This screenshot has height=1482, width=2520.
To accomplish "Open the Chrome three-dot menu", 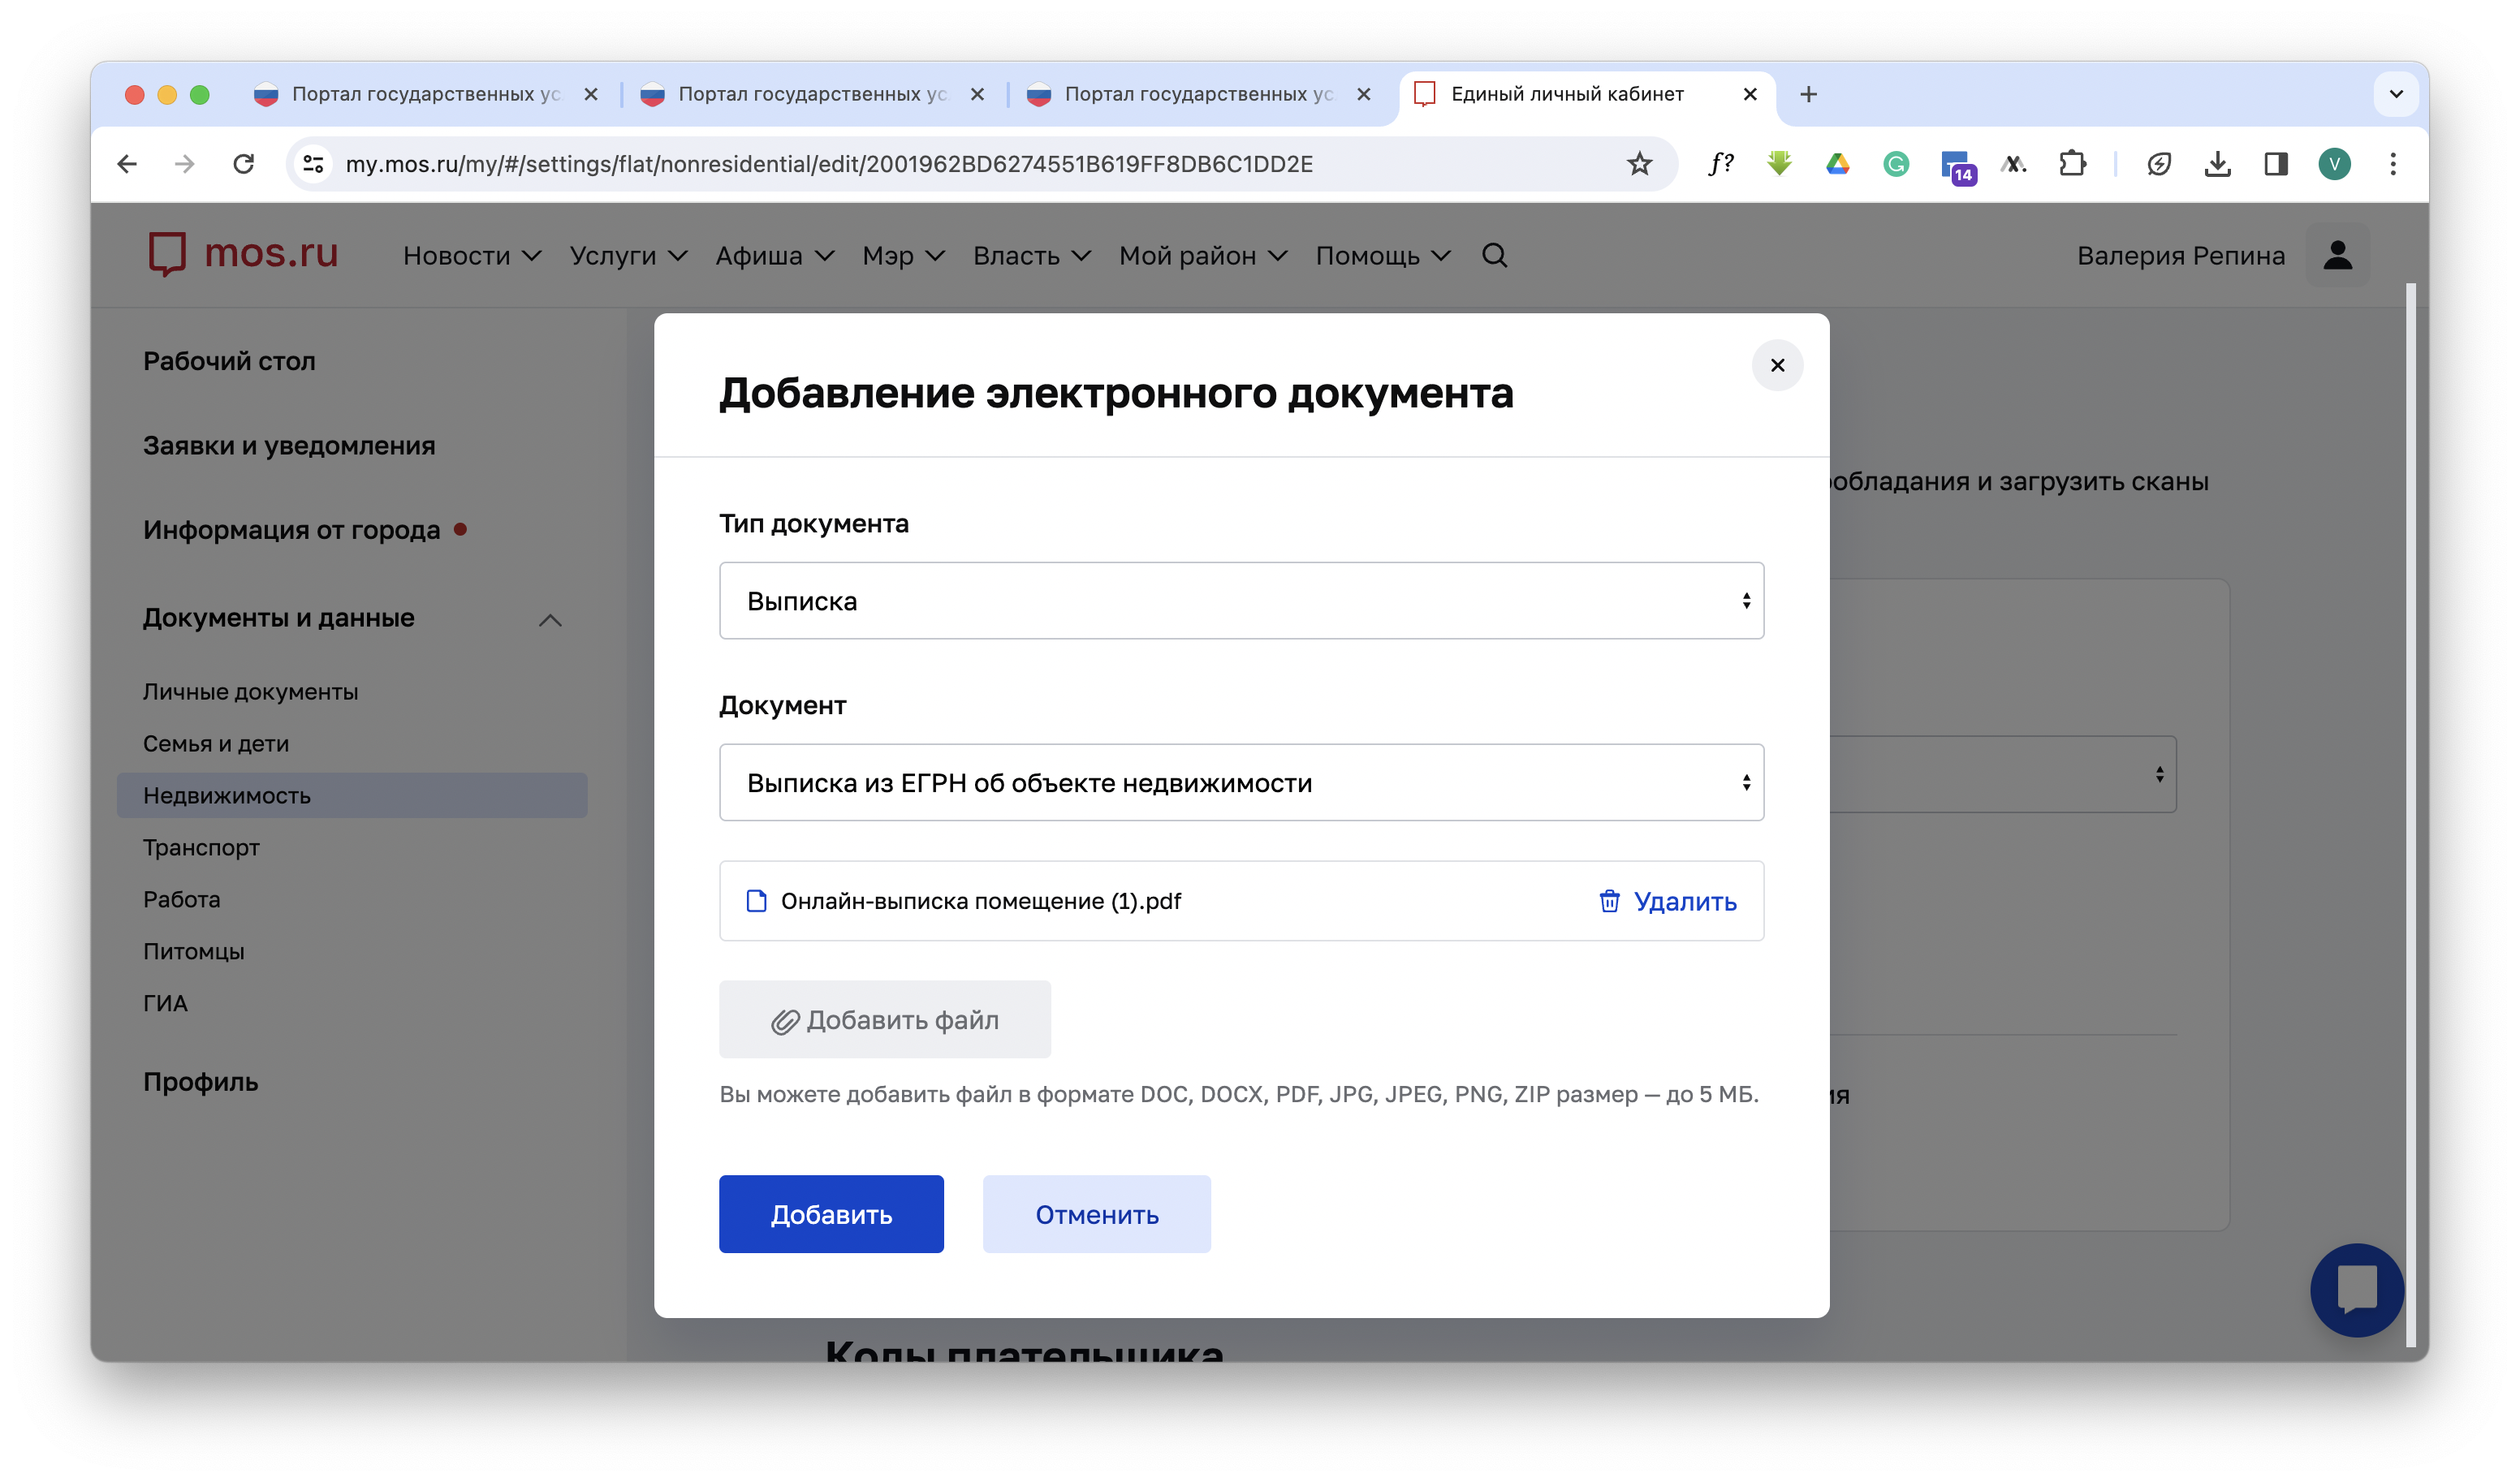I will 2392,164.
